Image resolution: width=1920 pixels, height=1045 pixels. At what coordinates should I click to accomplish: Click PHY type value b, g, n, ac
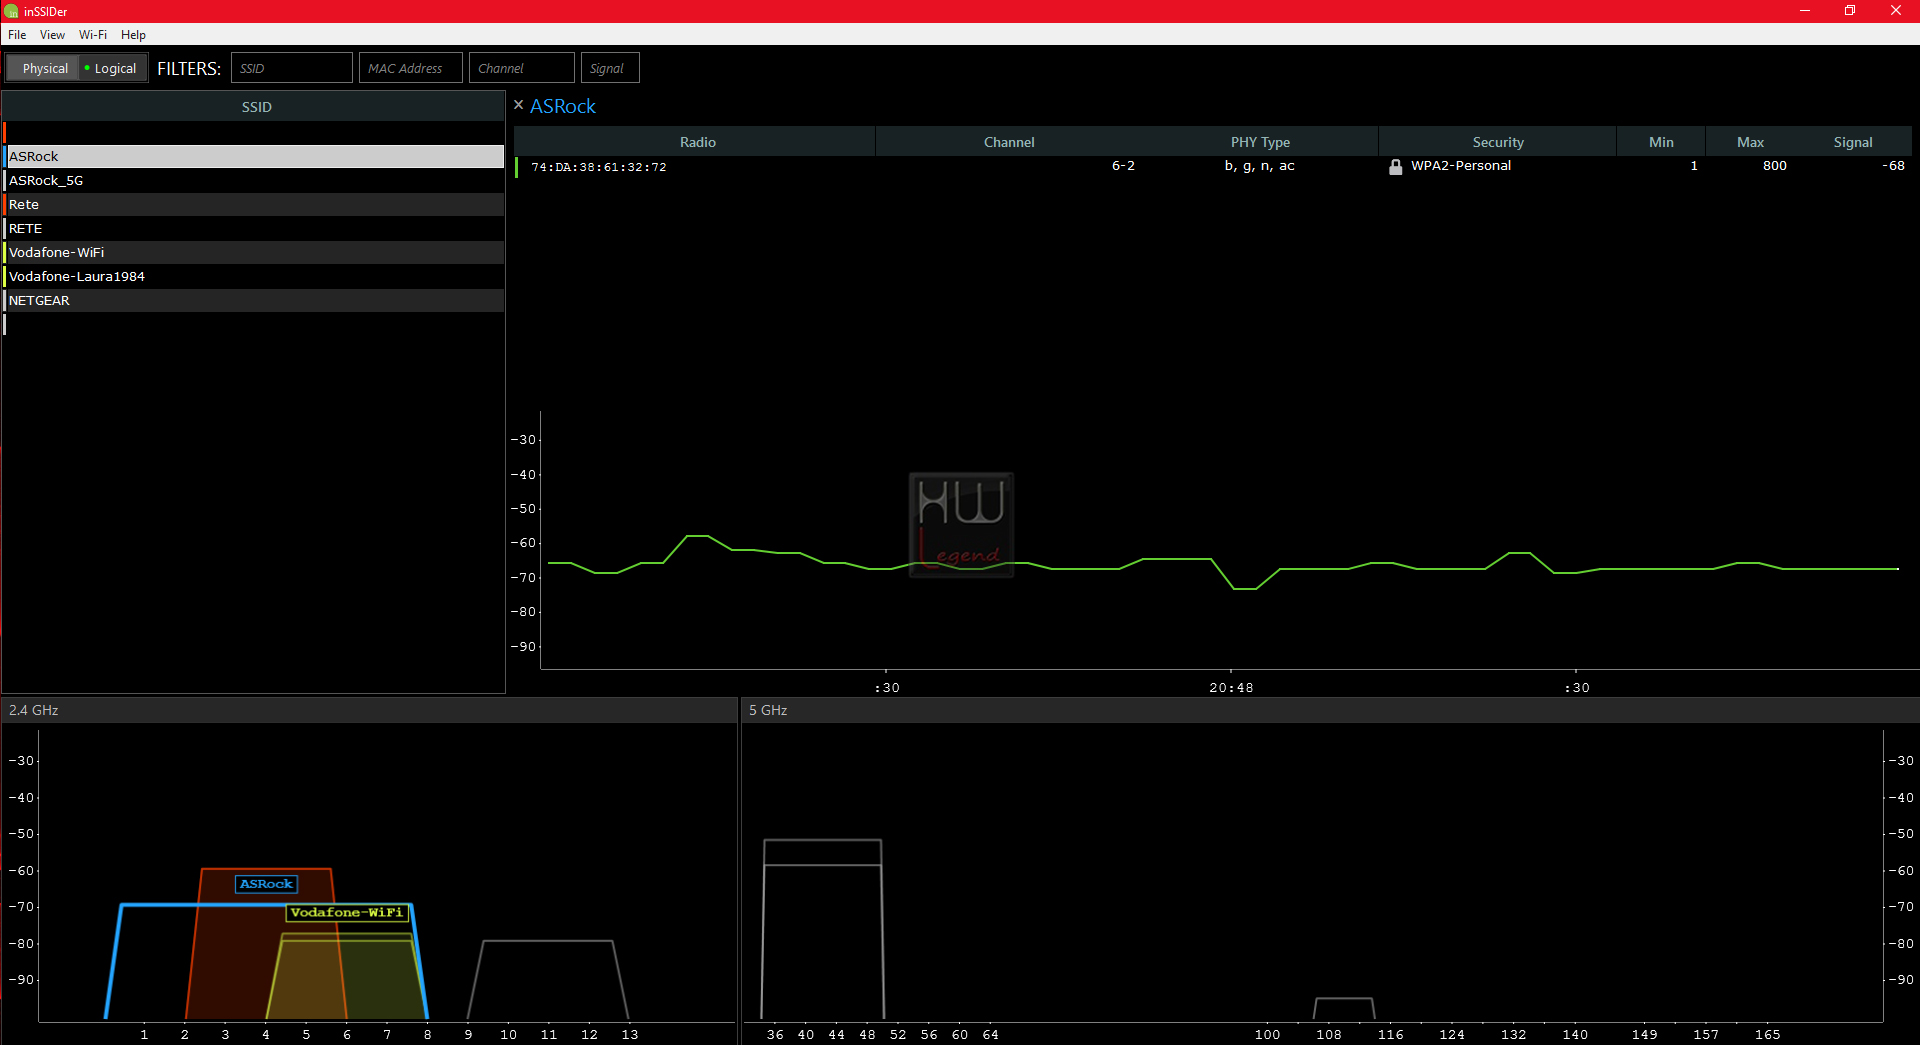[1260, 166]
